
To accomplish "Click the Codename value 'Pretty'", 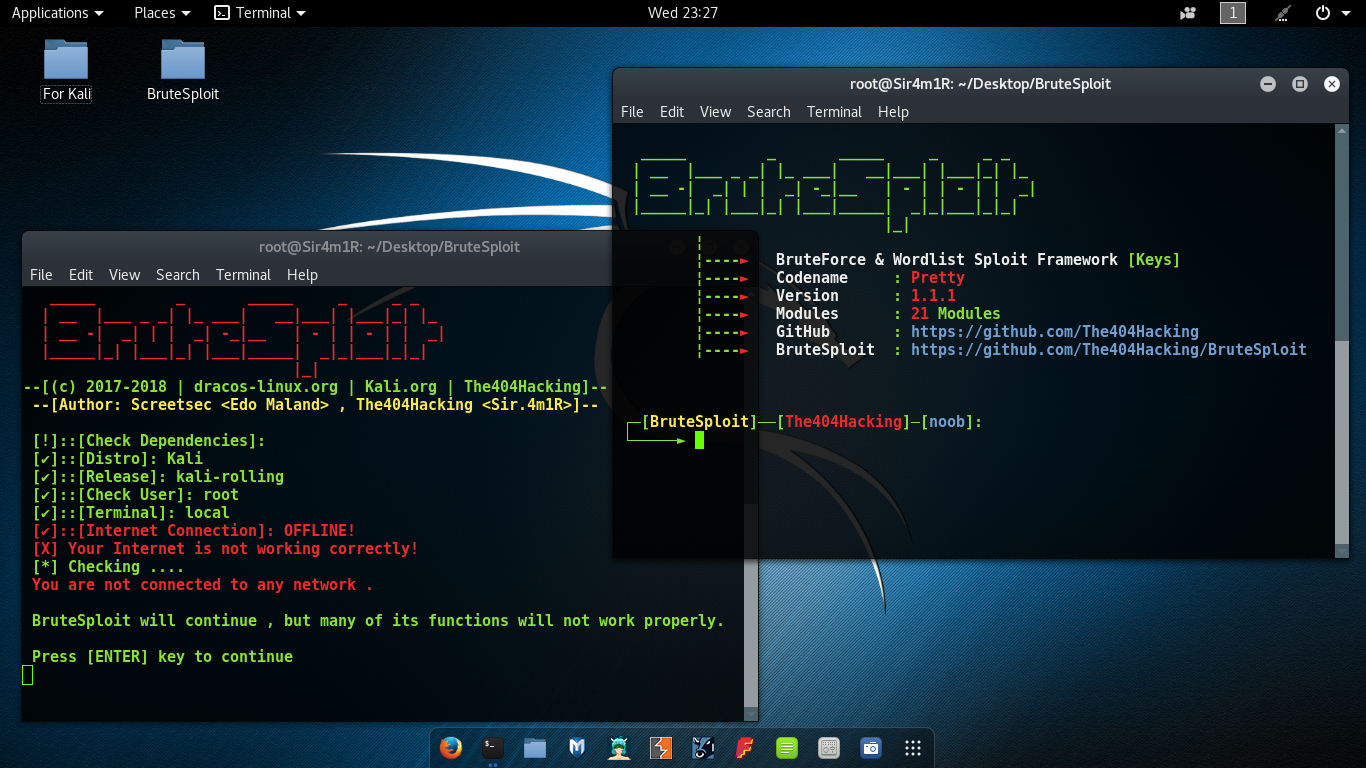I will click(938, 278).
